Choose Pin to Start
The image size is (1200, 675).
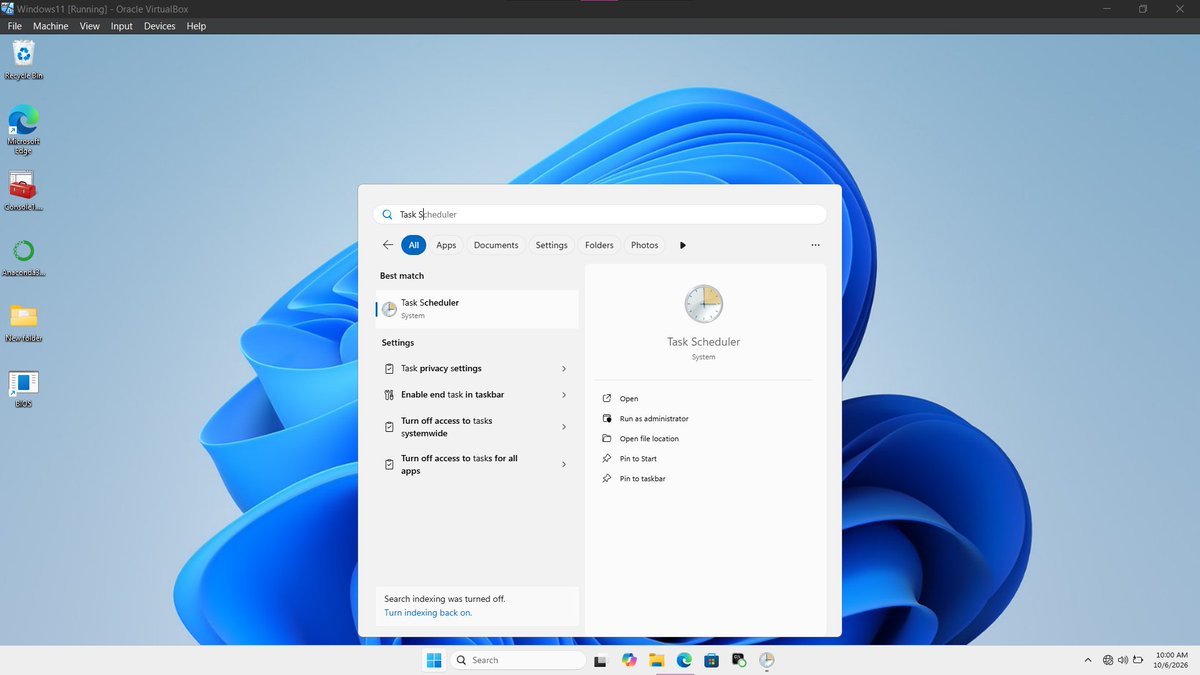(638, 459)
